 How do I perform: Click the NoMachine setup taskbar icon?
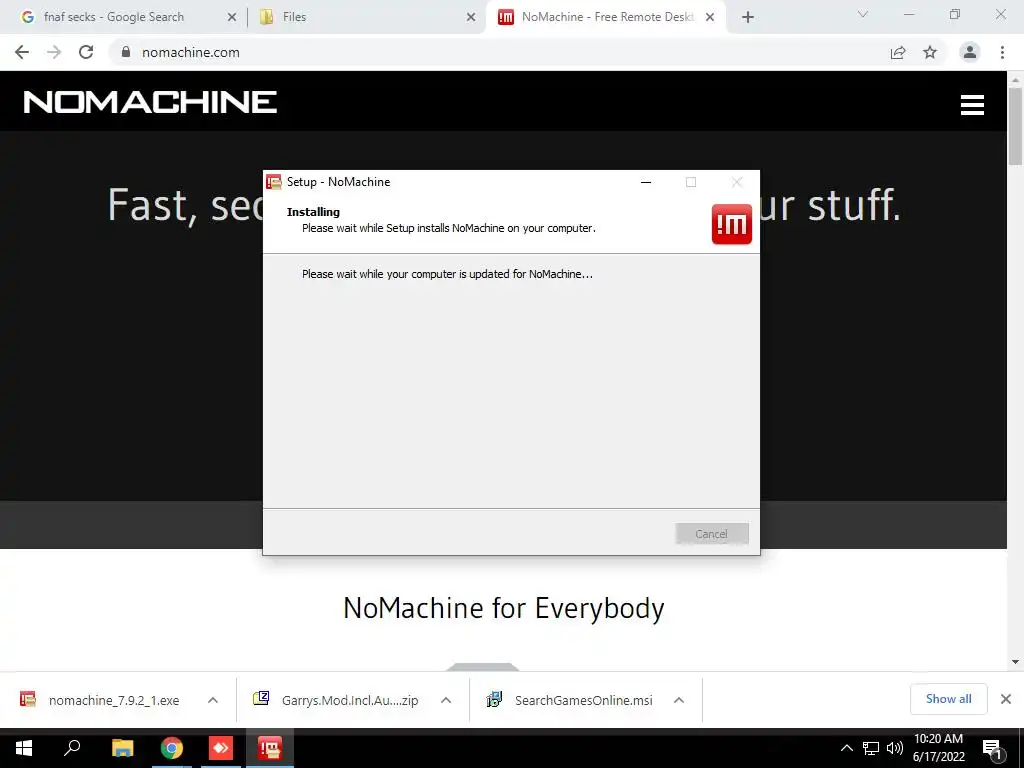(x=270, y=748)
